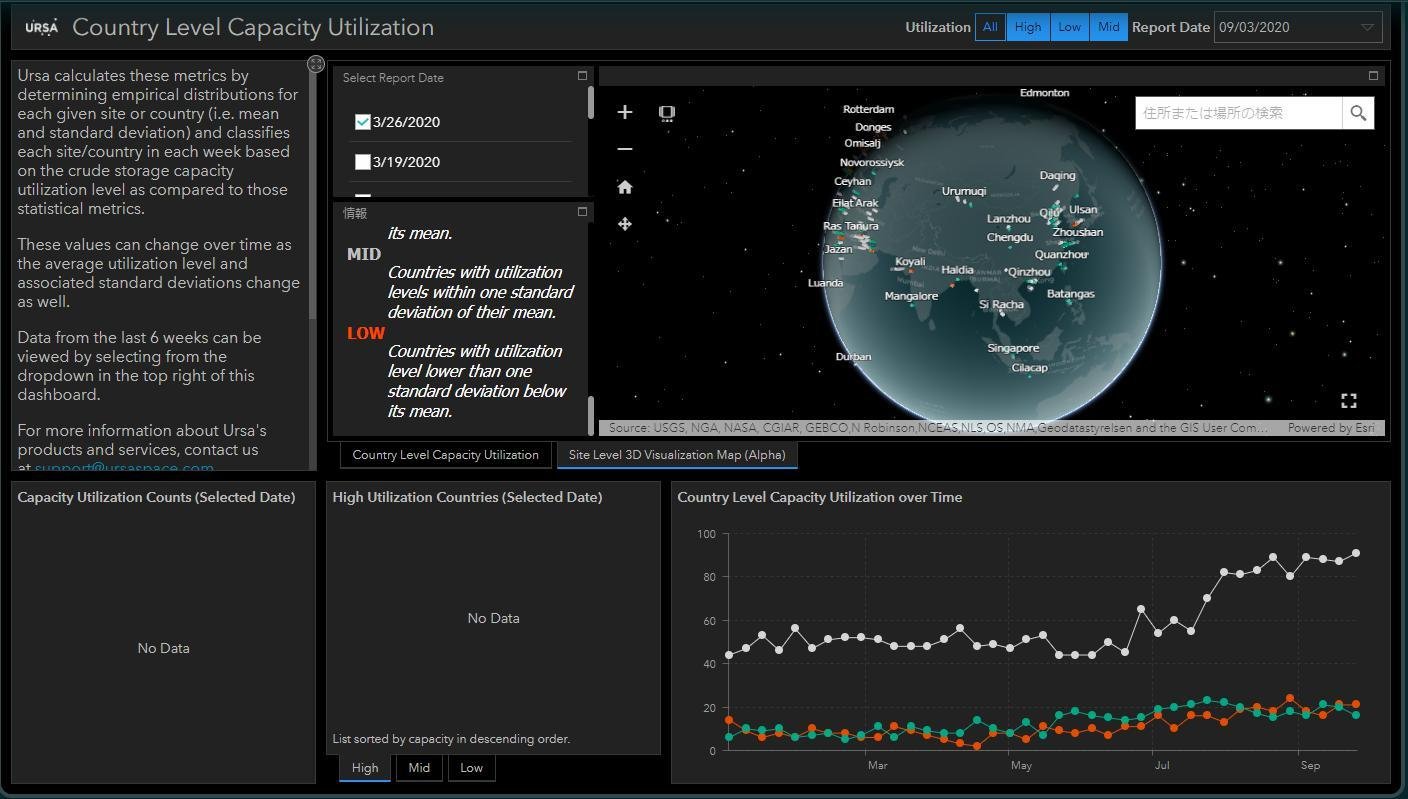Click the Mangalore label on globe

coord(911,296)
